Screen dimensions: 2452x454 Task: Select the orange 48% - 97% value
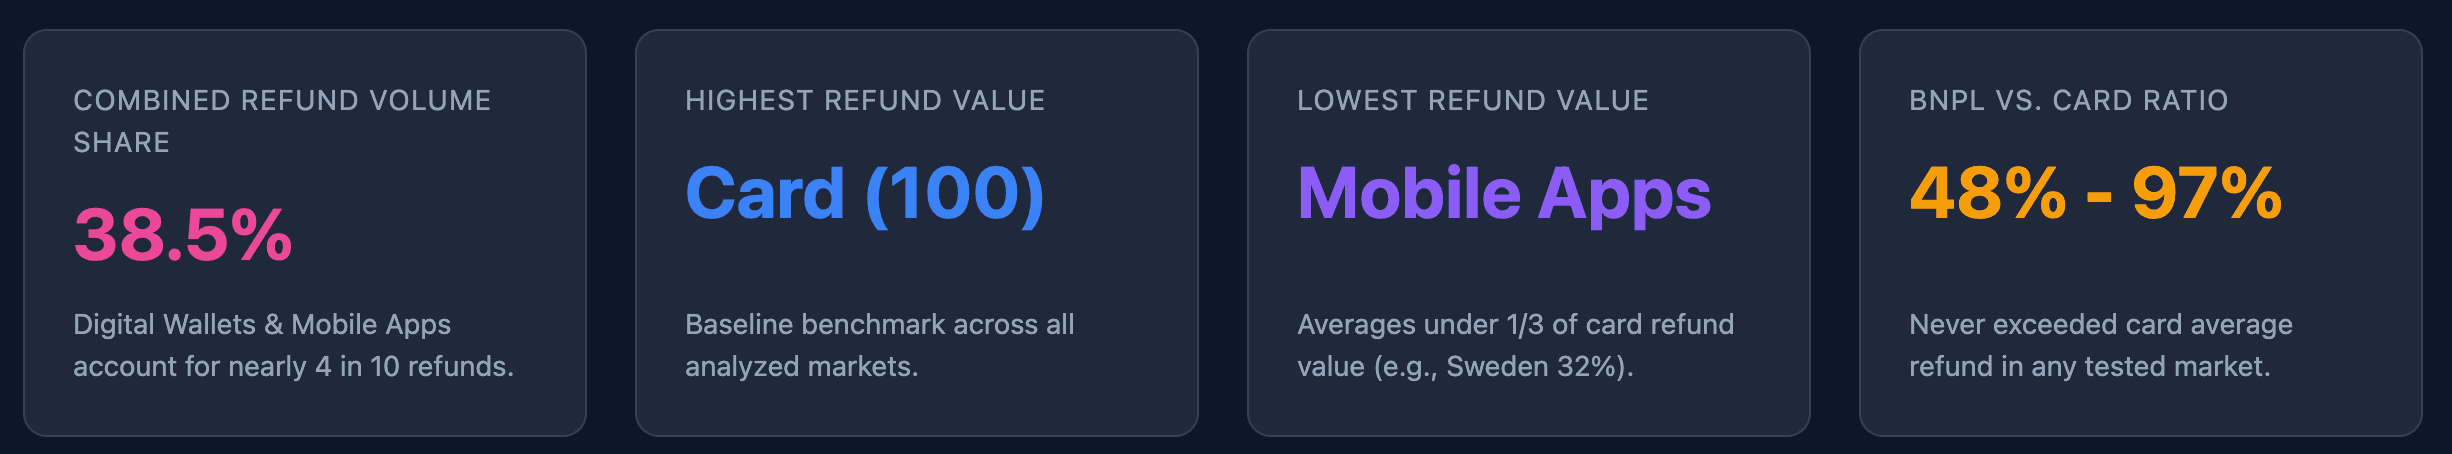[x=2096, y=193]
